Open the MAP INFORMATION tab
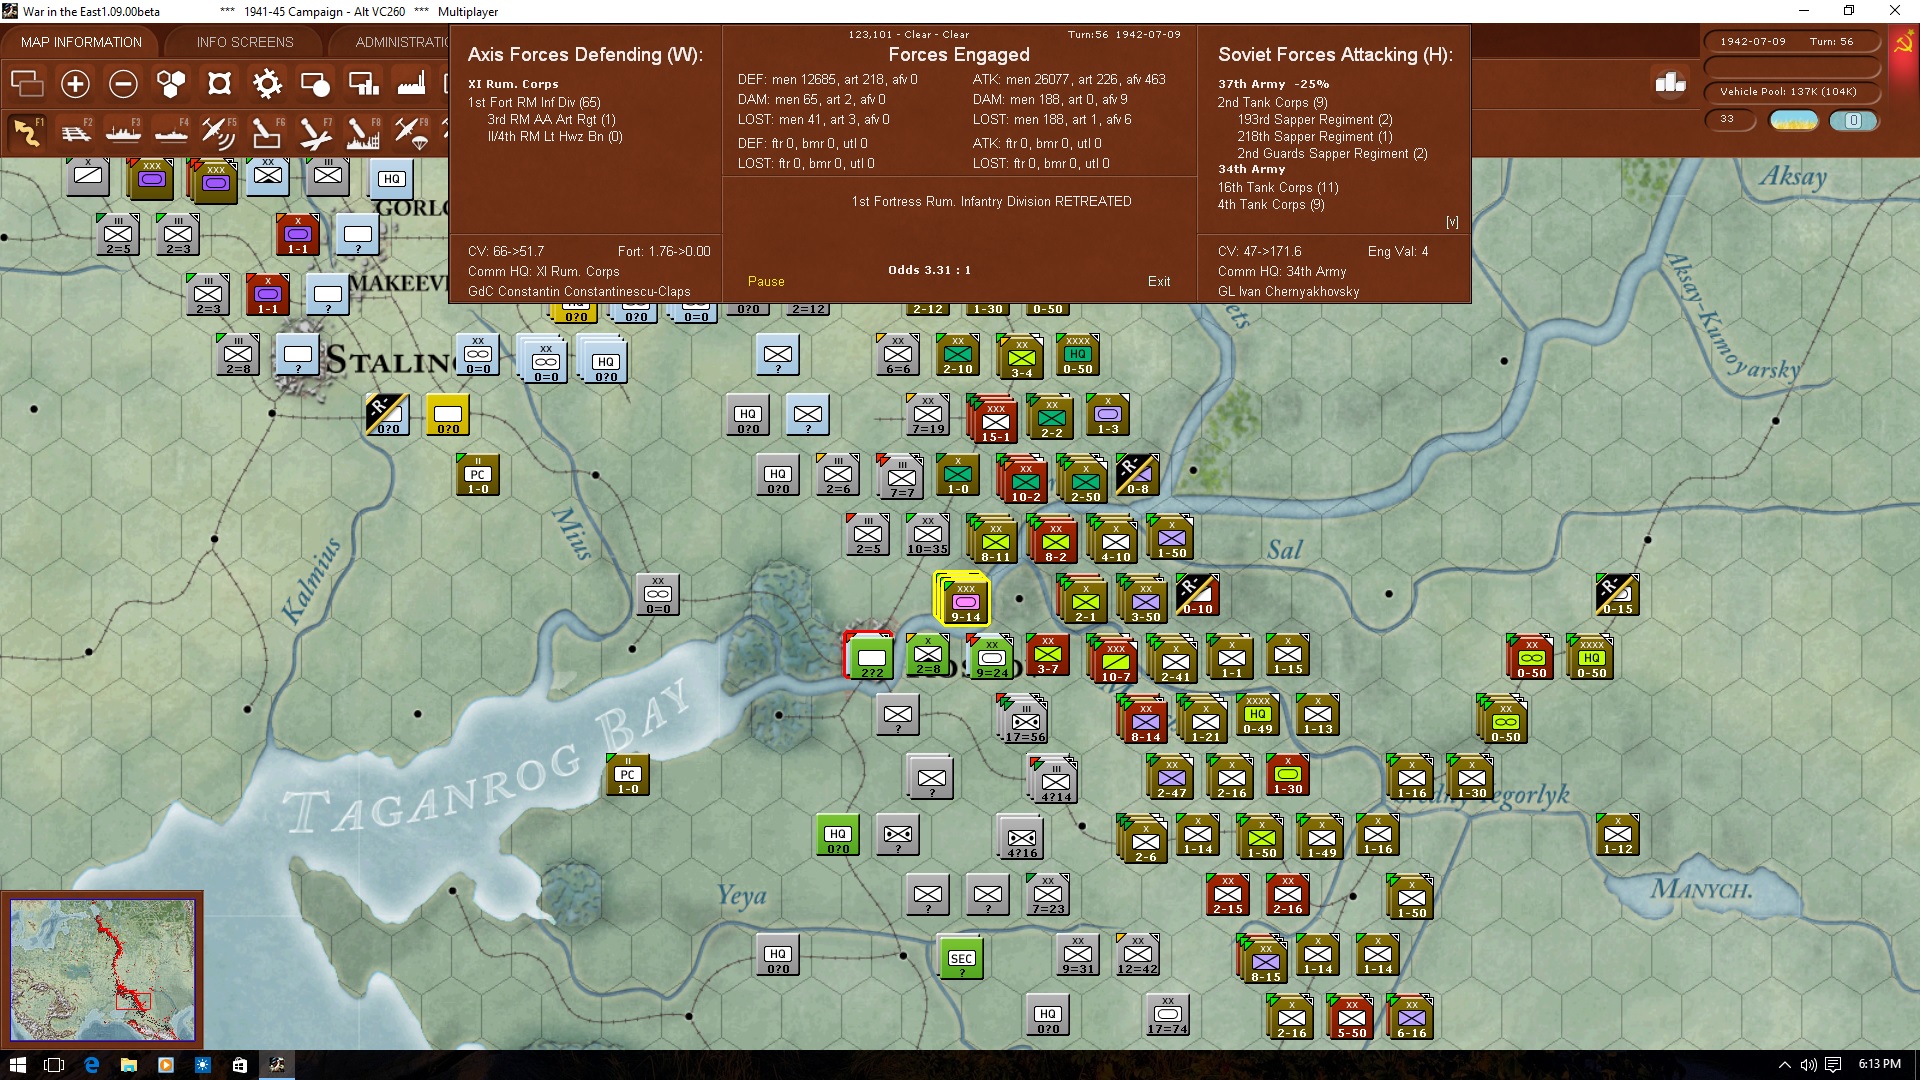Viewport: 1920px width, 1080px height. pos(81,42)
